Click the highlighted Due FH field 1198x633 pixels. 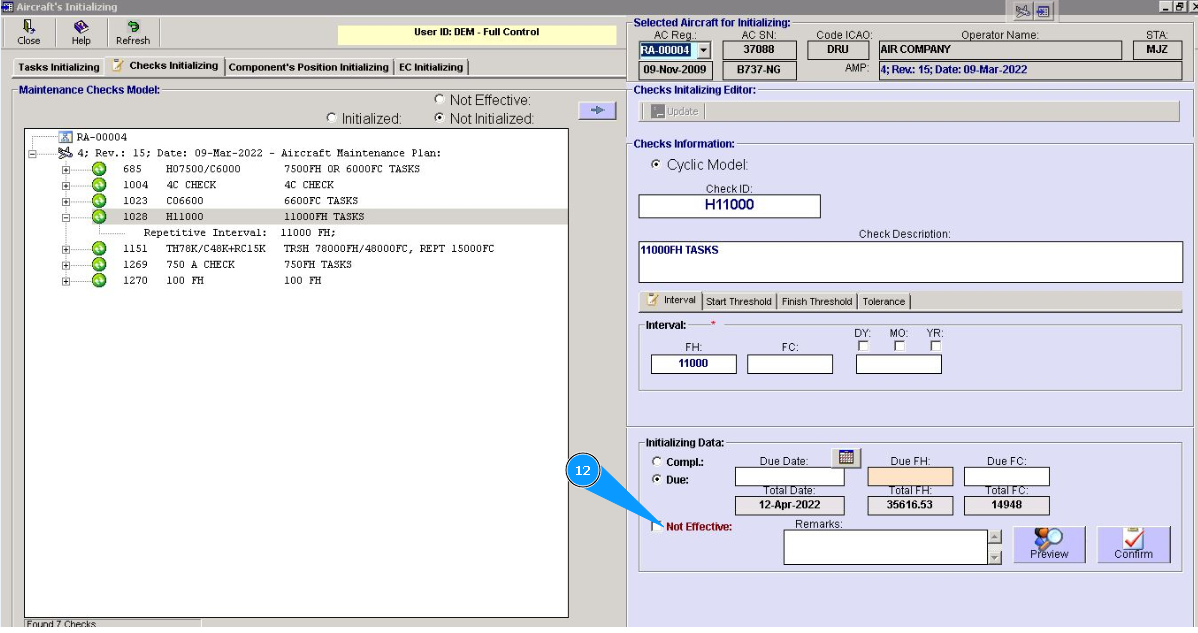[909, 477]
